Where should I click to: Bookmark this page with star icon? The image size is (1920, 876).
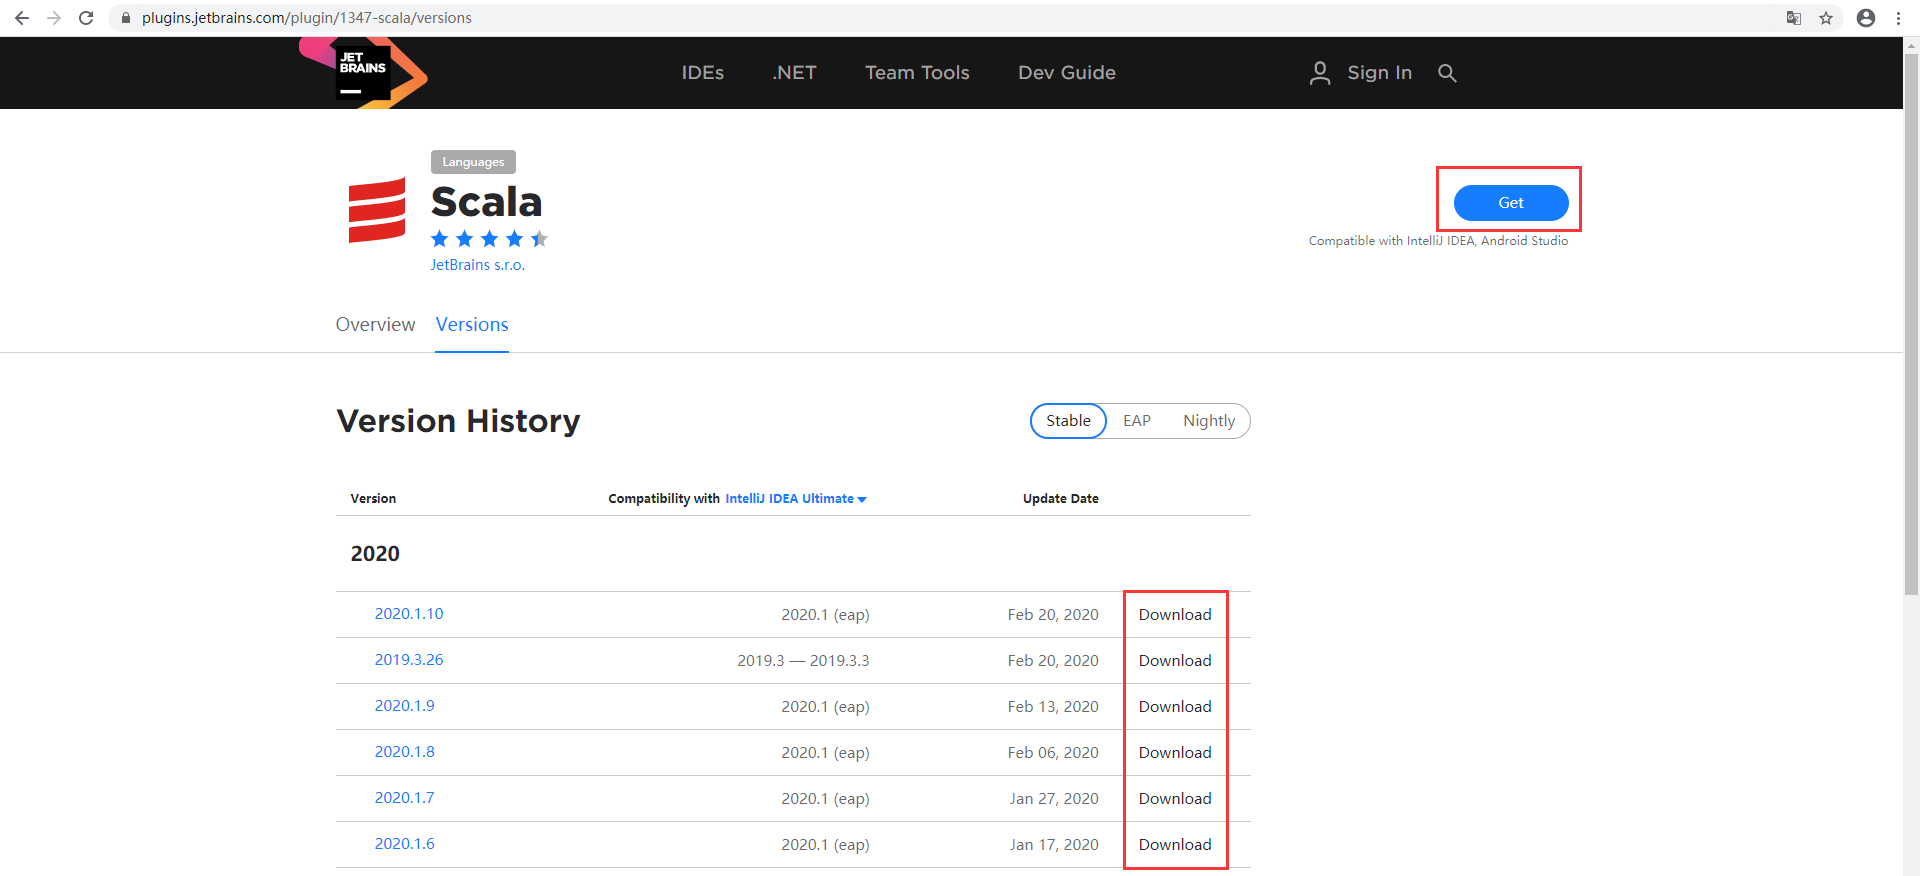pos(1826,18)
